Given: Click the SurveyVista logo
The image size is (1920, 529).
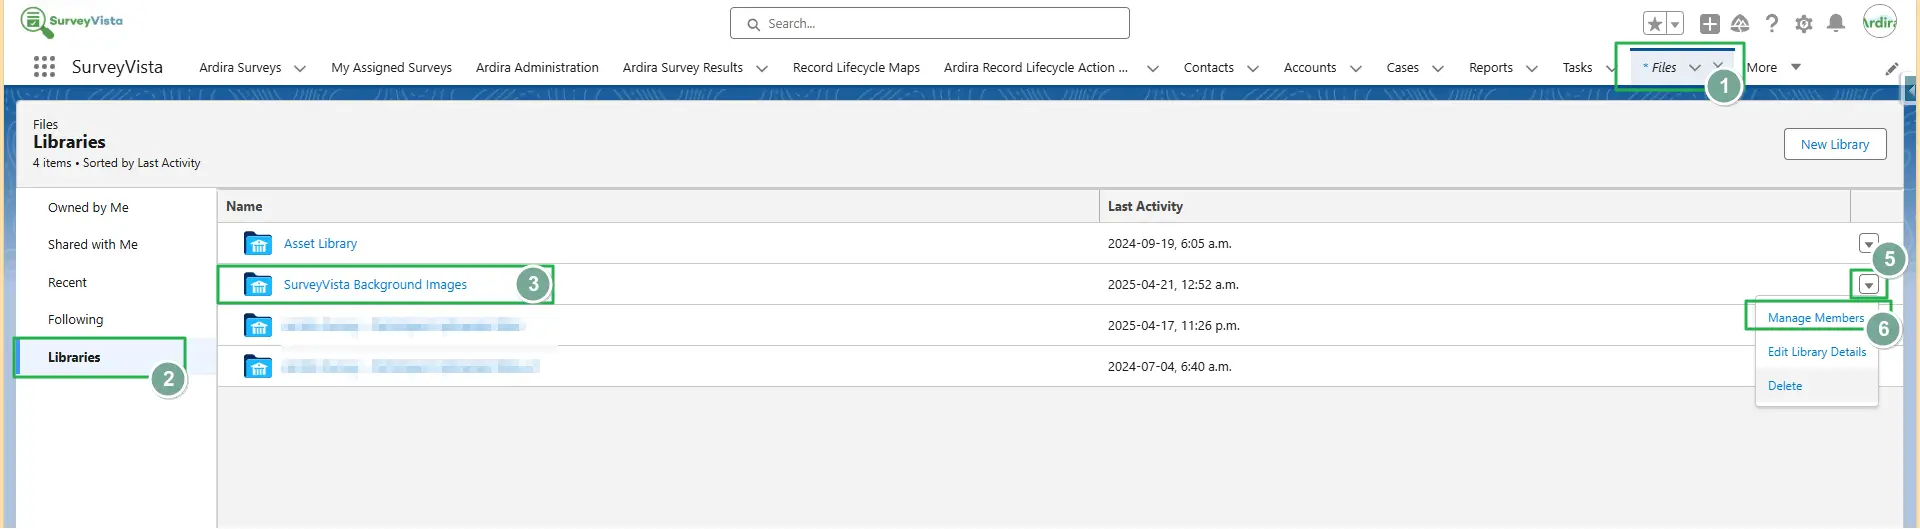Looking at the screenshot, I should (72, 21).
